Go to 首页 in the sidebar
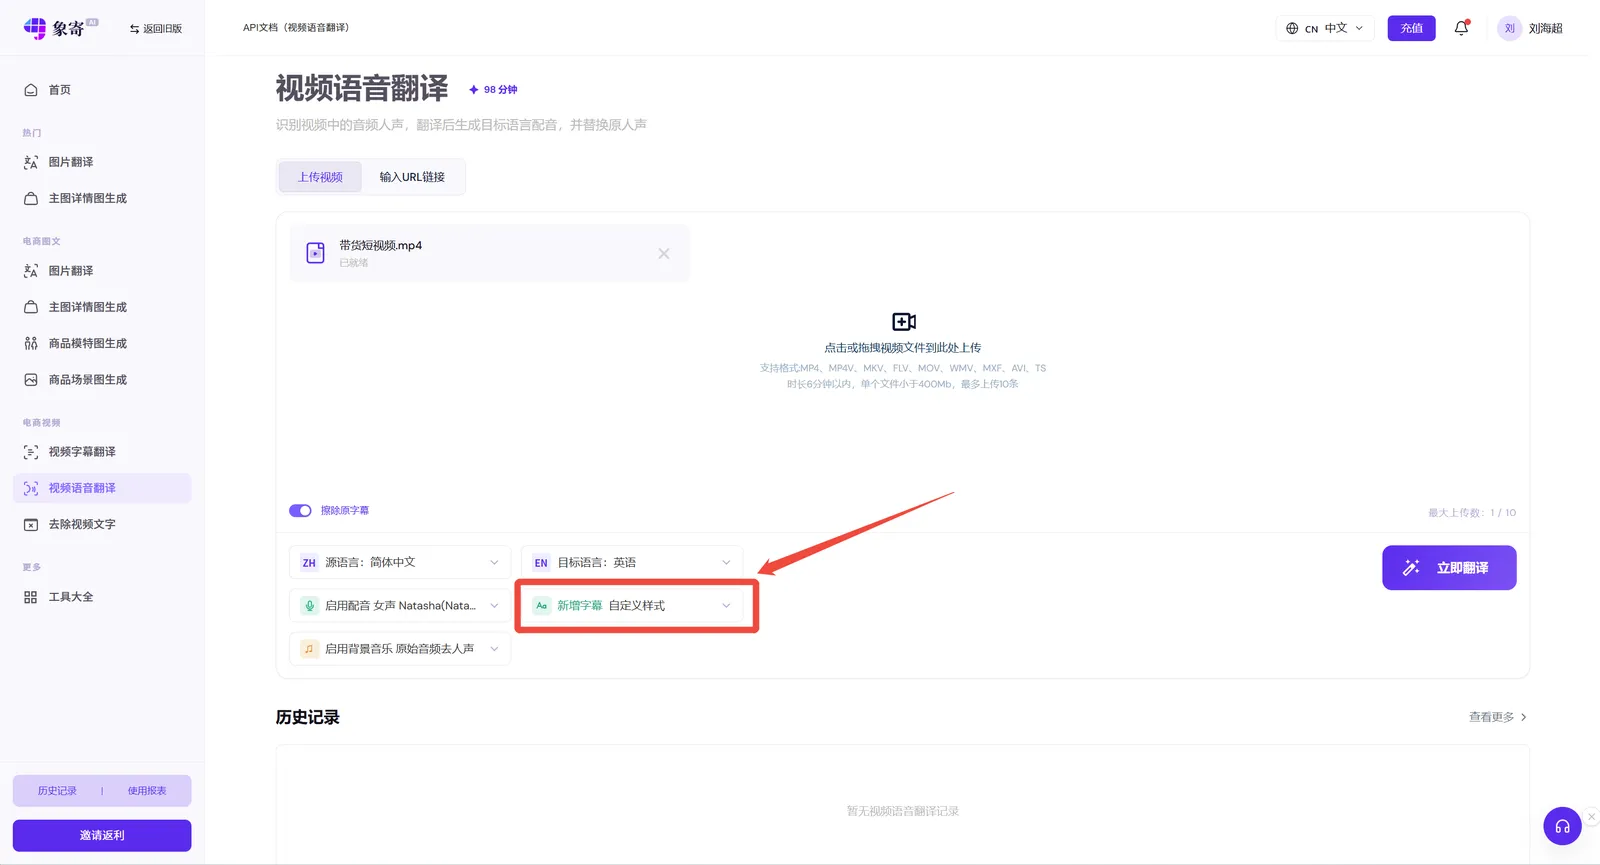This screenshot has height=865, width=1600. 102,90
